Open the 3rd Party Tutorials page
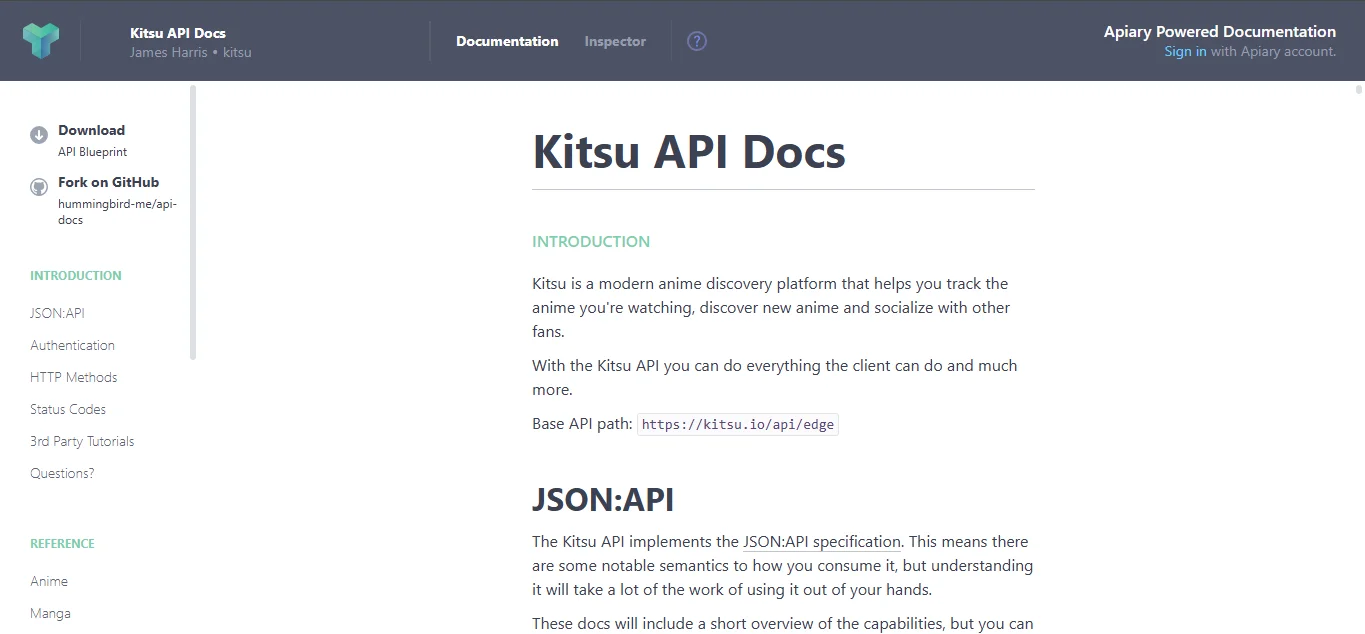 tap(81, 441)
